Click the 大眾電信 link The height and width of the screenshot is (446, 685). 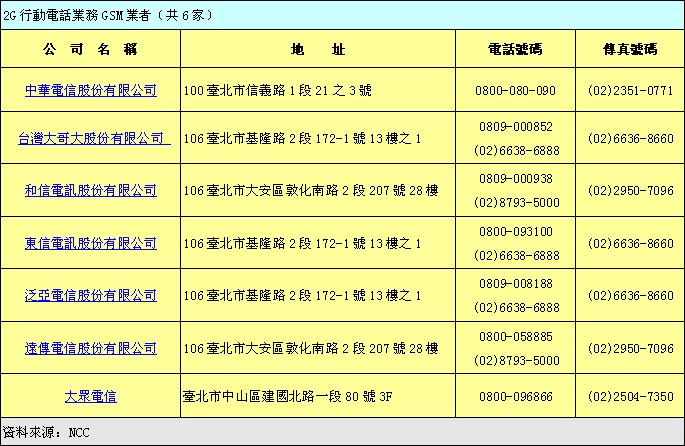click(x=90, y=396)
